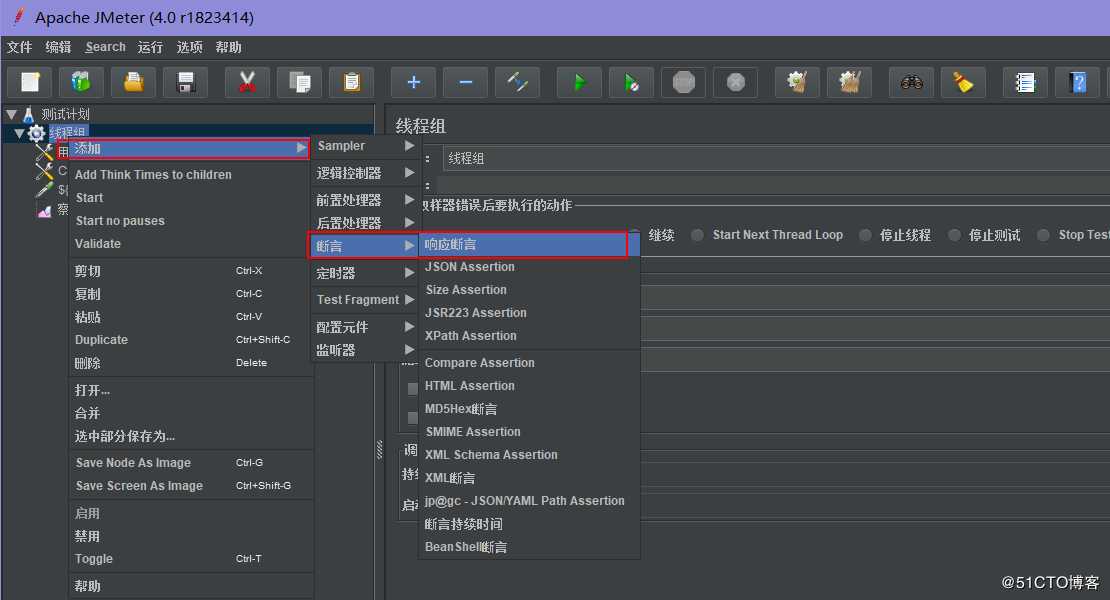Select Add Think Times to children
Image resolution: width=1110 pixels, height=600 pixels.
[x=191, y=175]
